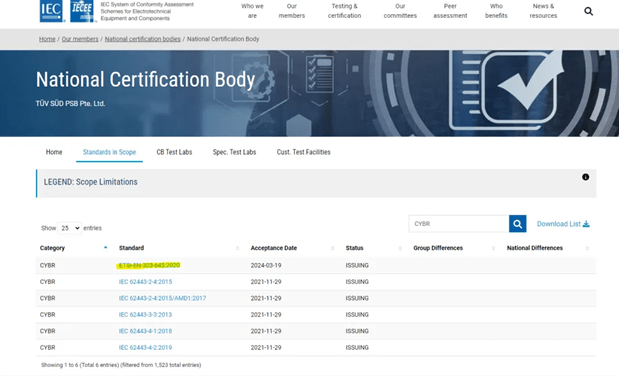Click the blue table search button

pos(517,224)
